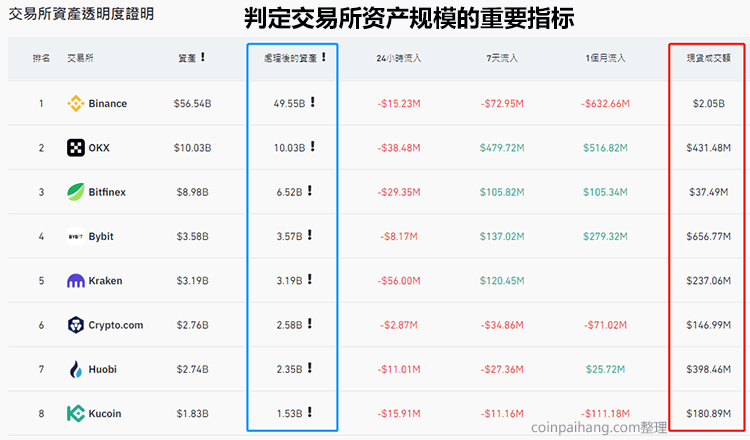Click rank number 5 in Kraken row

pos(41,281)
